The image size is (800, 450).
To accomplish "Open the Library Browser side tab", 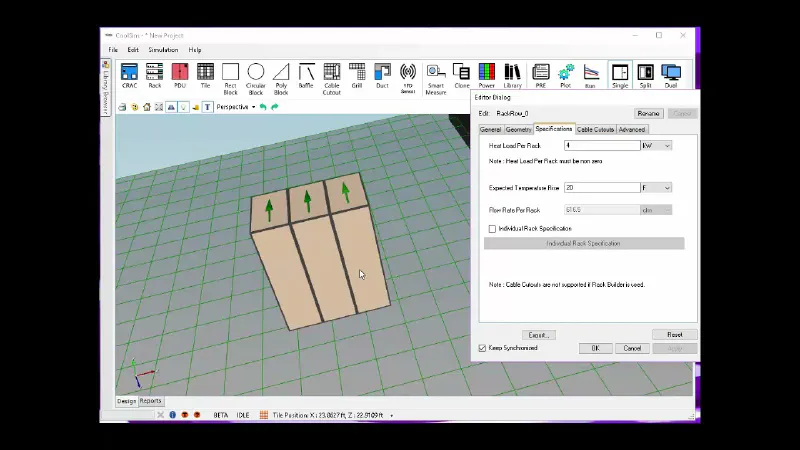I will (105, 88).
